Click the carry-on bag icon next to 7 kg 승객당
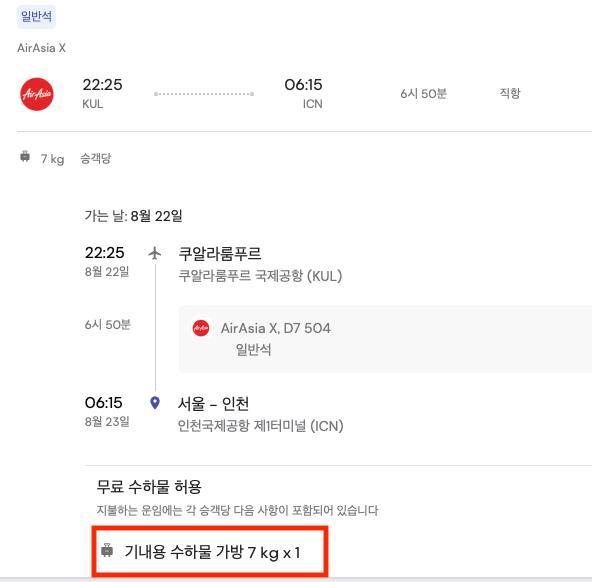The image size is (592, 582). tap(25, 156)
